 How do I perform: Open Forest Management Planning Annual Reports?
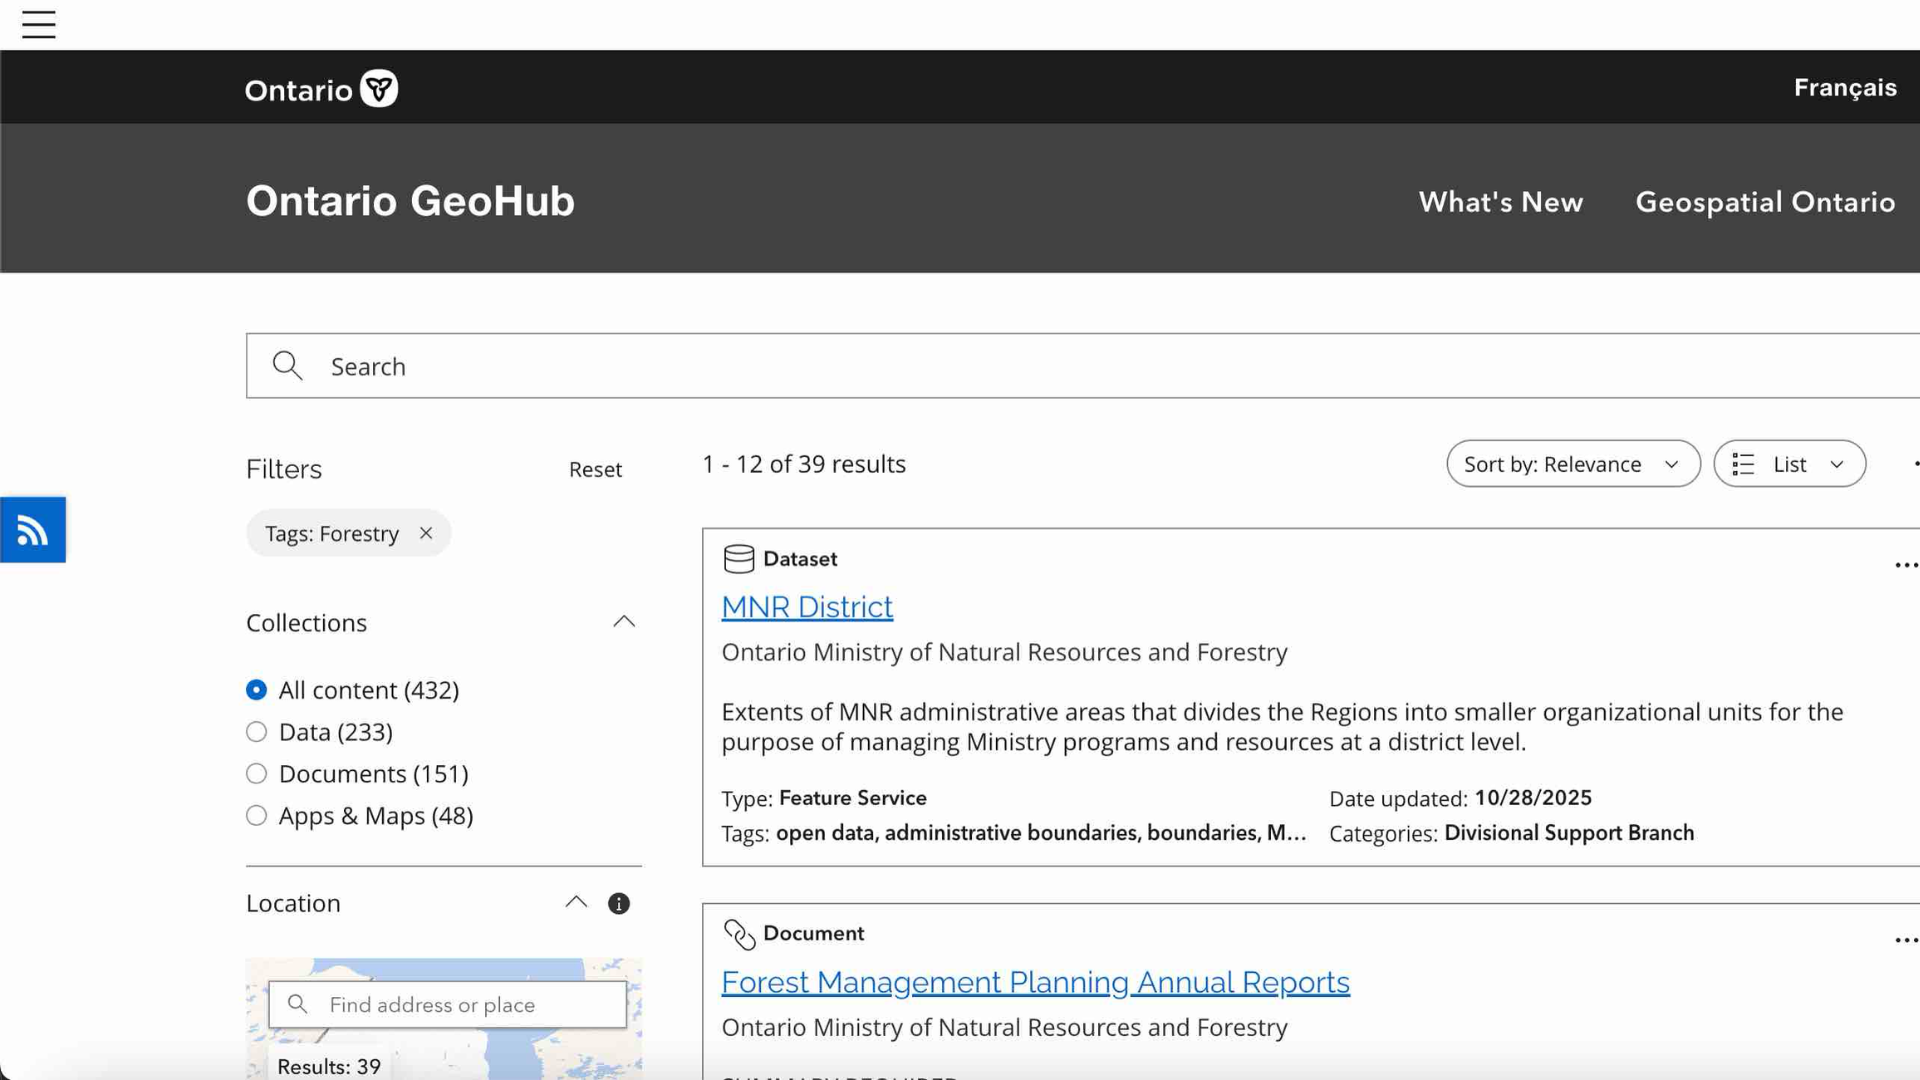pos(1035,982)
